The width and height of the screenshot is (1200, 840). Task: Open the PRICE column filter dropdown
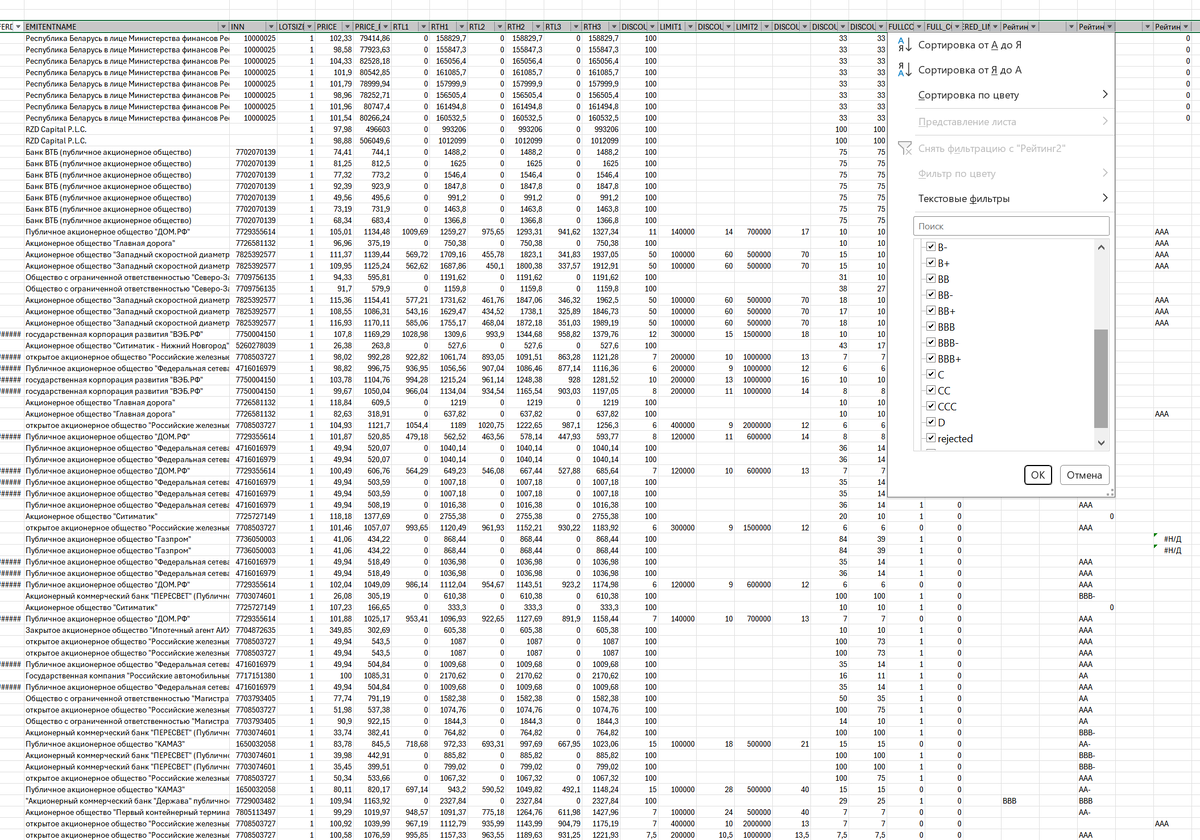pyautogui.click(x=345, y=25)
